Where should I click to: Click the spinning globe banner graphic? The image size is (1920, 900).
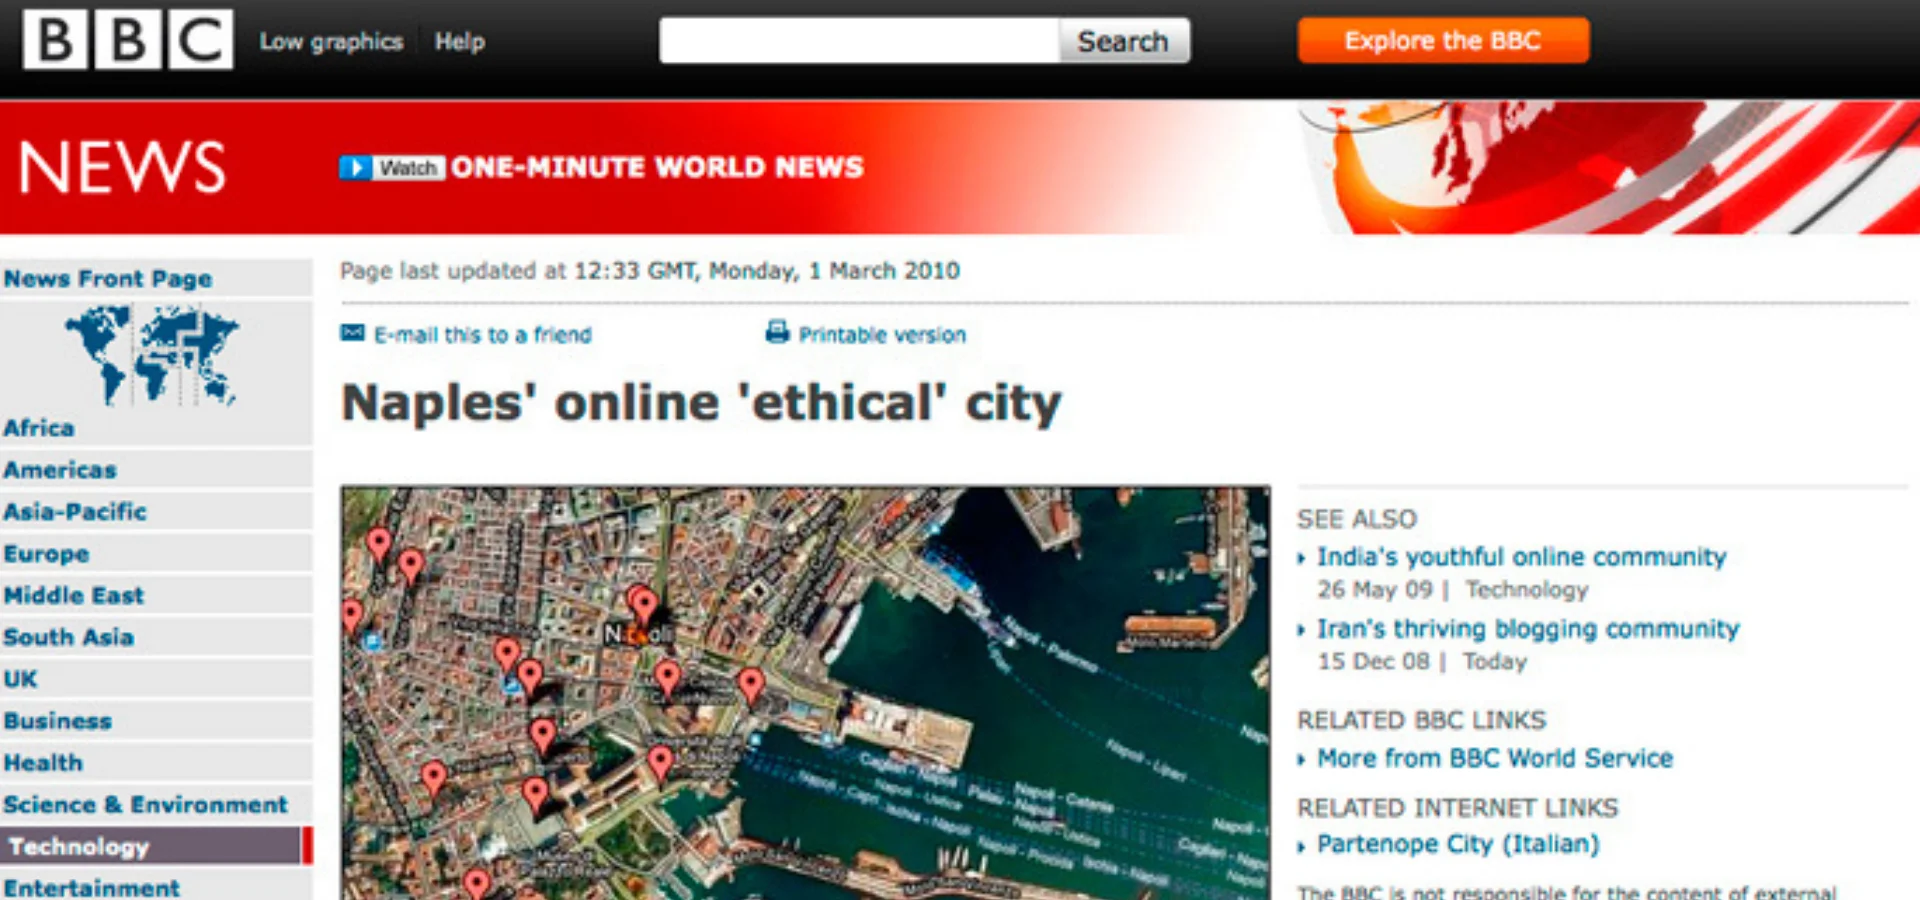(x=1600, y=167)
